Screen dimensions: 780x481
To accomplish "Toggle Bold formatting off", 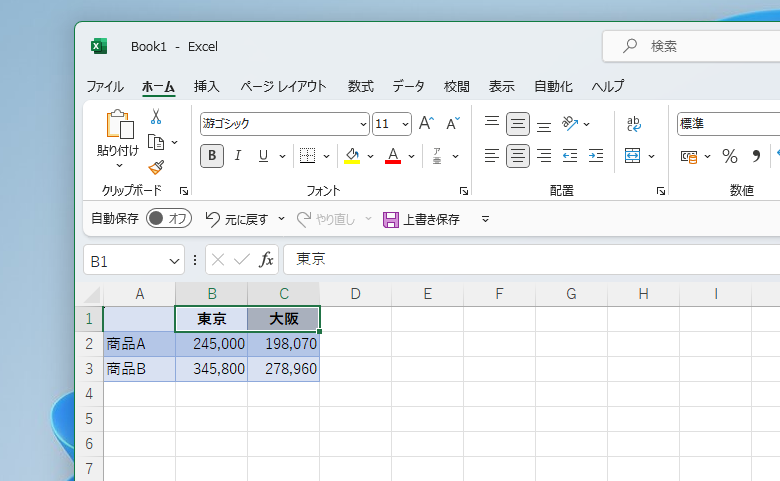I will click(212, 156).
